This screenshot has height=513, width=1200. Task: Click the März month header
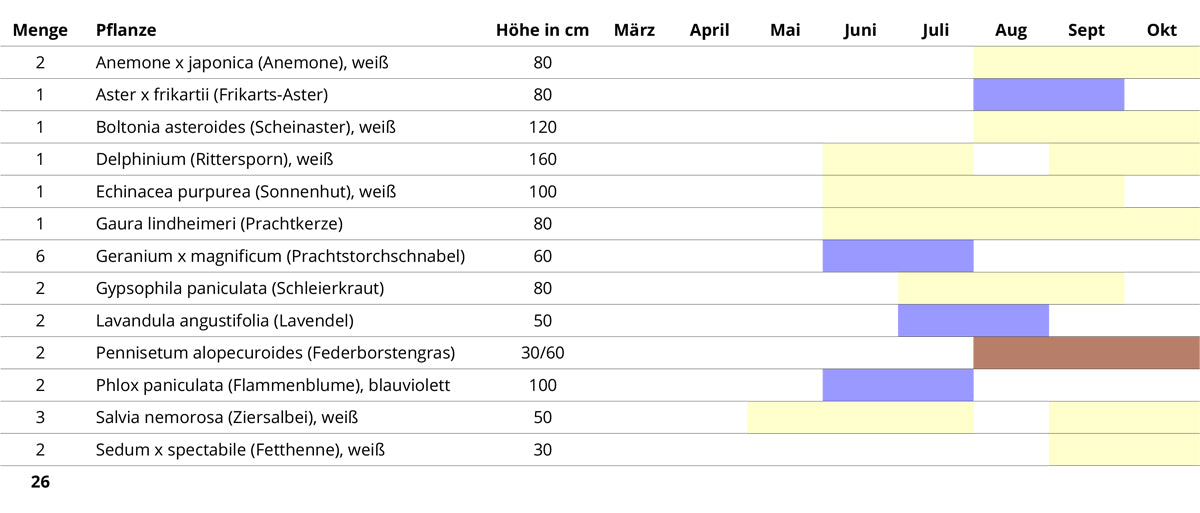[634, 30]
